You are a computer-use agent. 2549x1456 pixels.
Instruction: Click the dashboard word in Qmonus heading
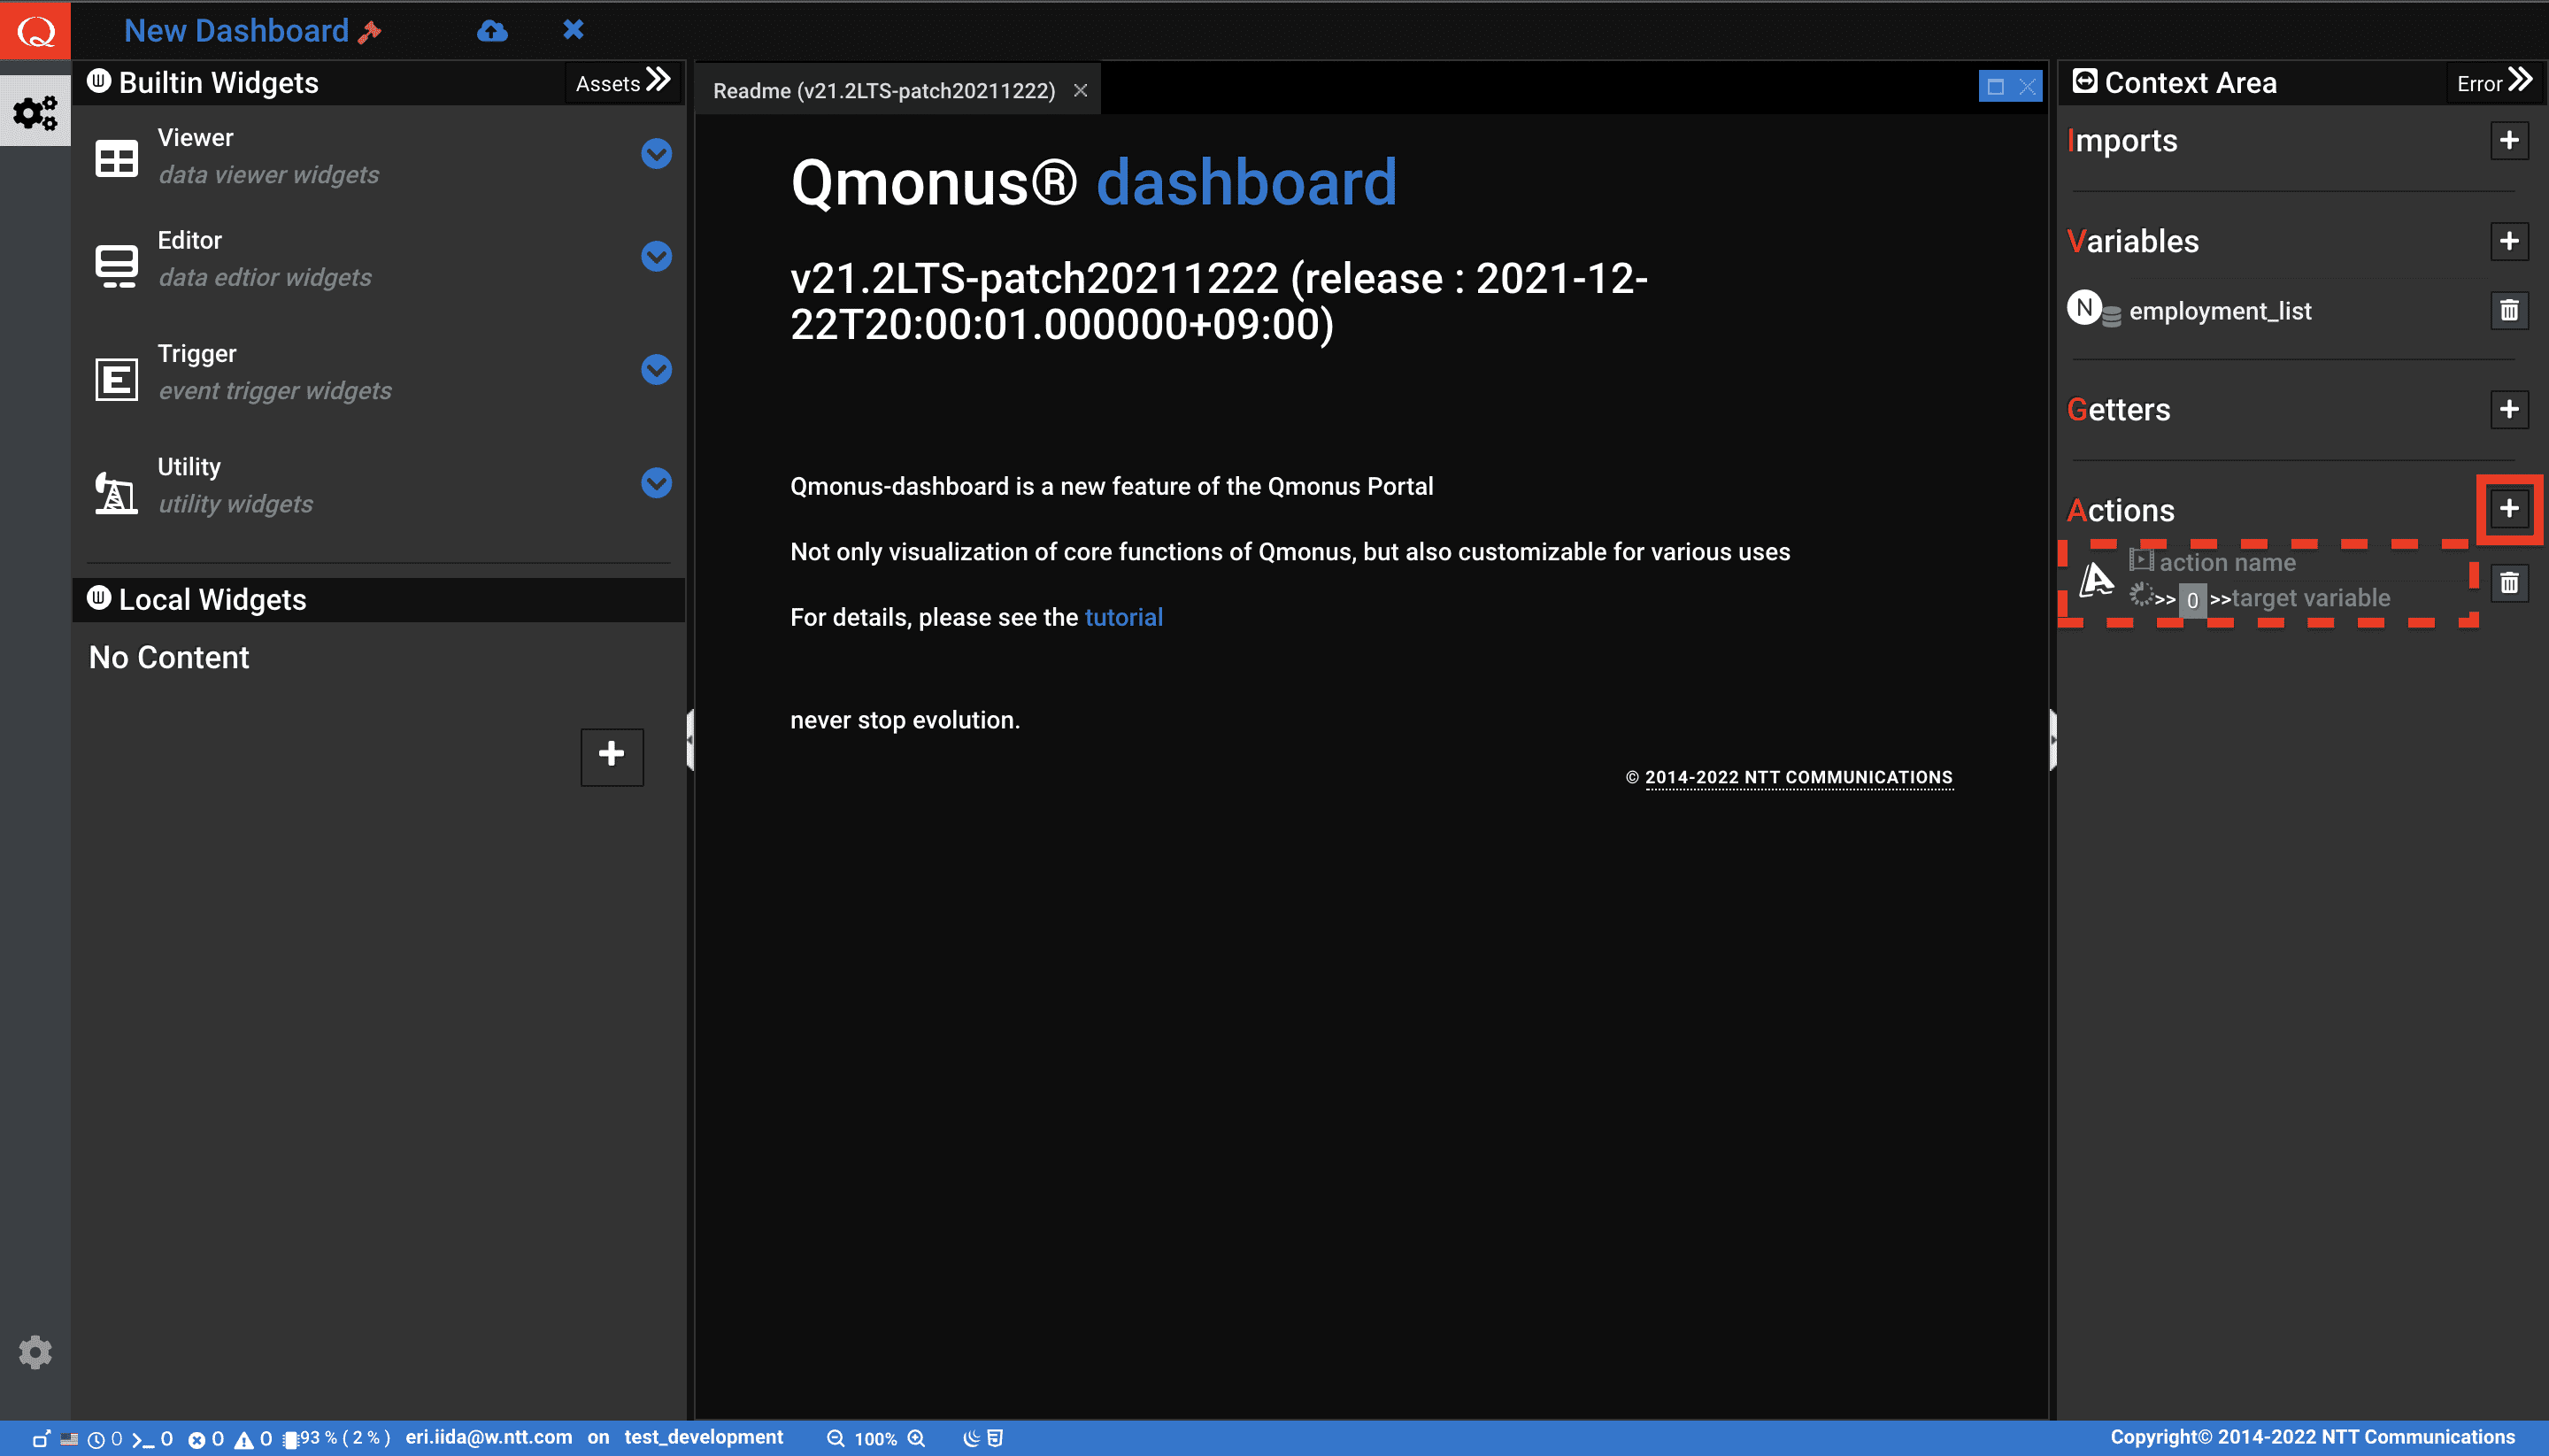coord(1246,182)
